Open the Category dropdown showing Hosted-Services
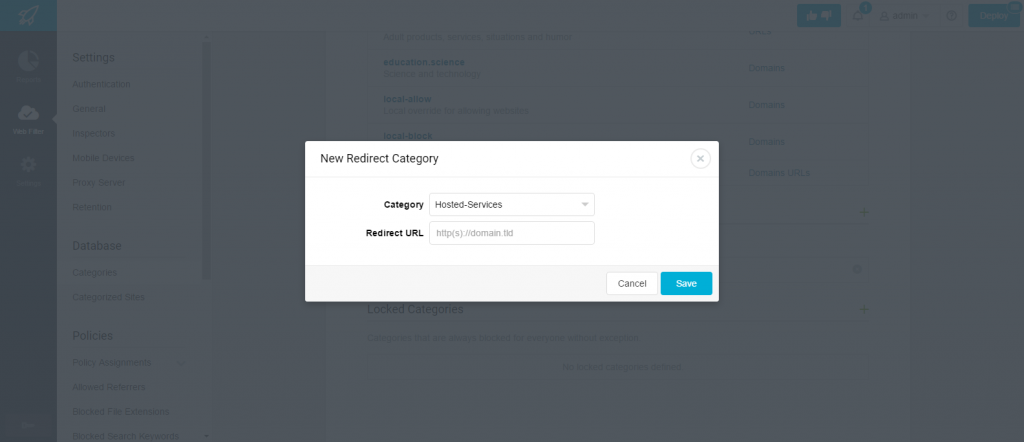 (511, 204)
